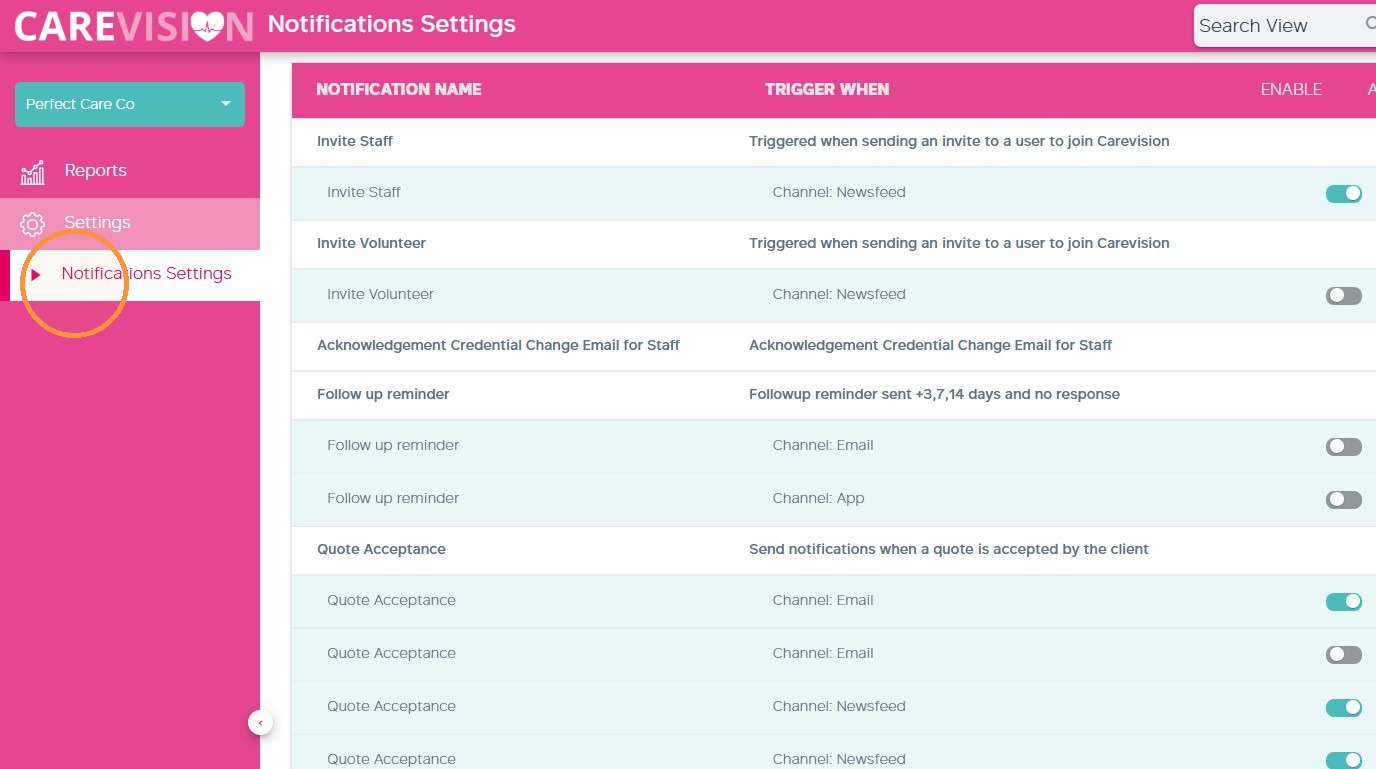
Task: Click the Enable column header
Action: point(1291,89)
